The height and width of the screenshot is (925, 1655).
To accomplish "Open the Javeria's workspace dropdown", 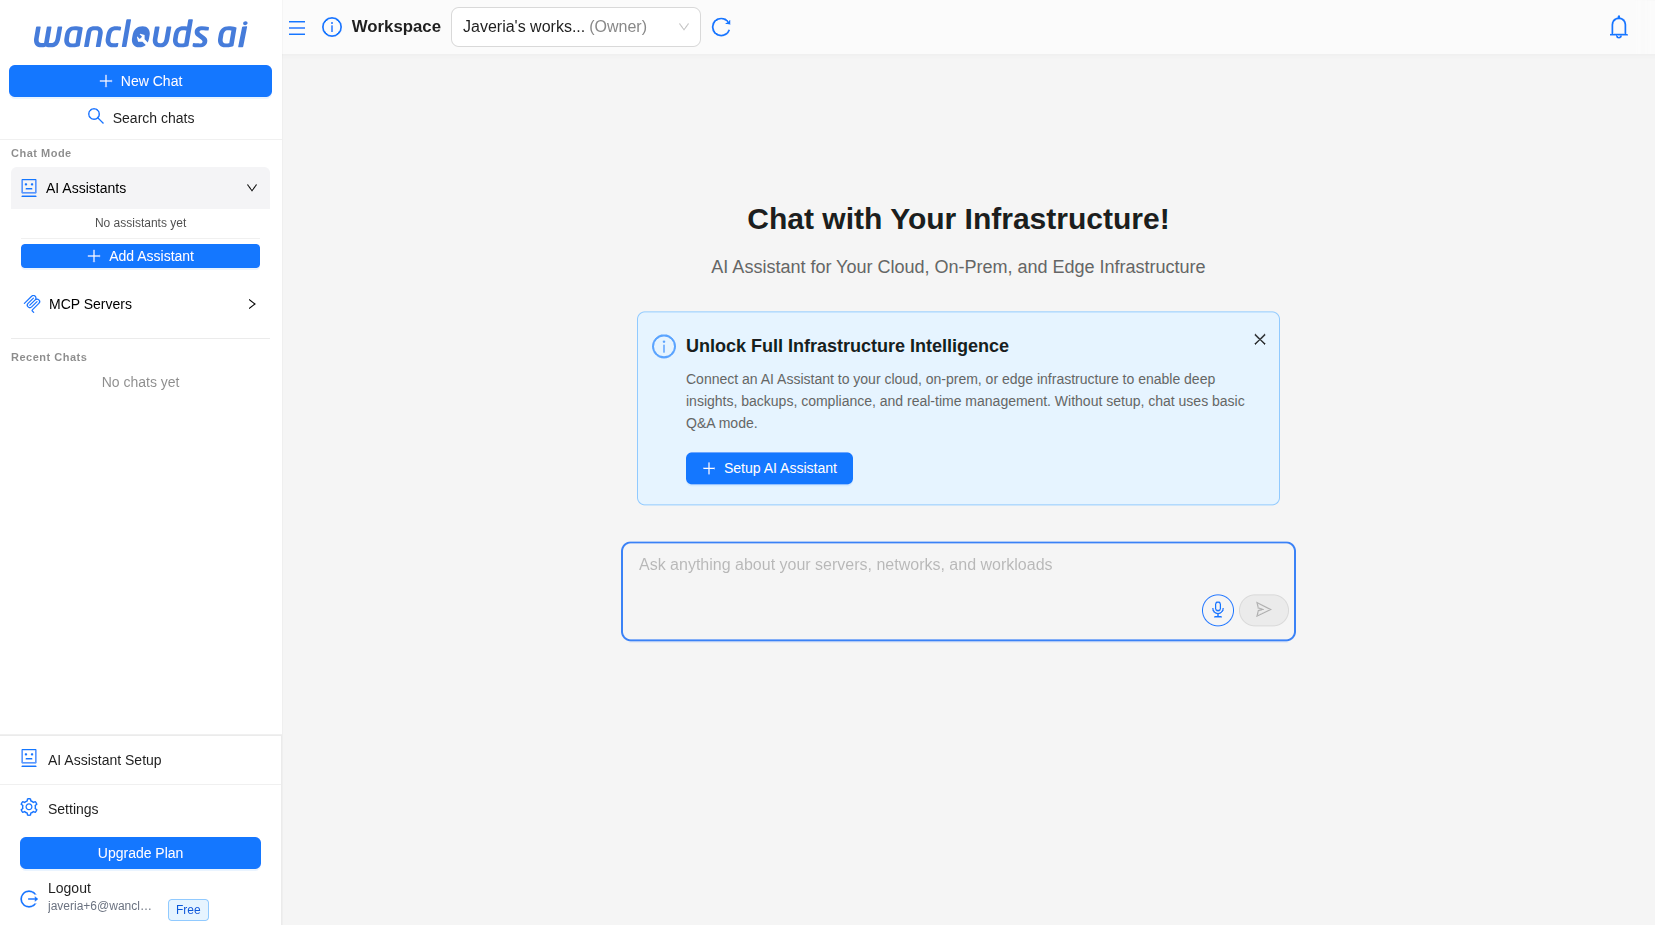I will coord(575,27).
